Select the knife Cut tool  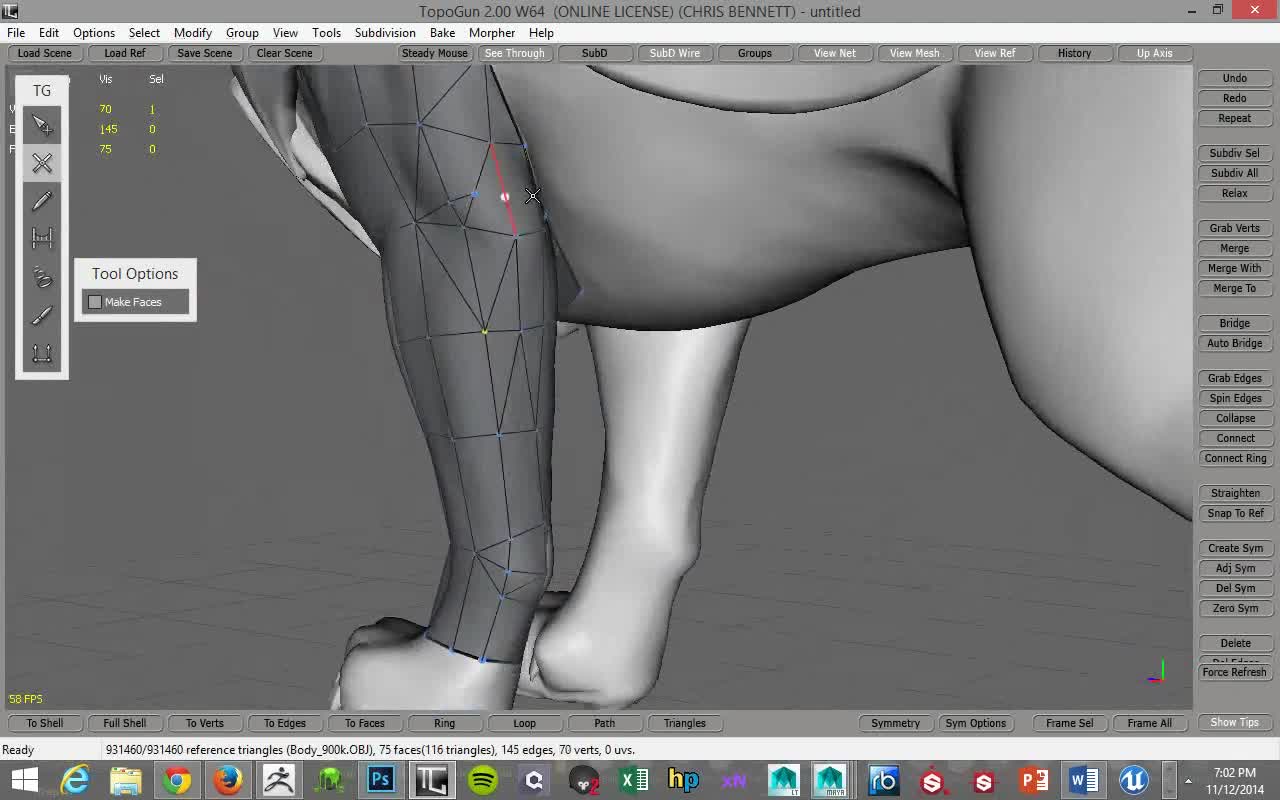click(x=42, y=315)
